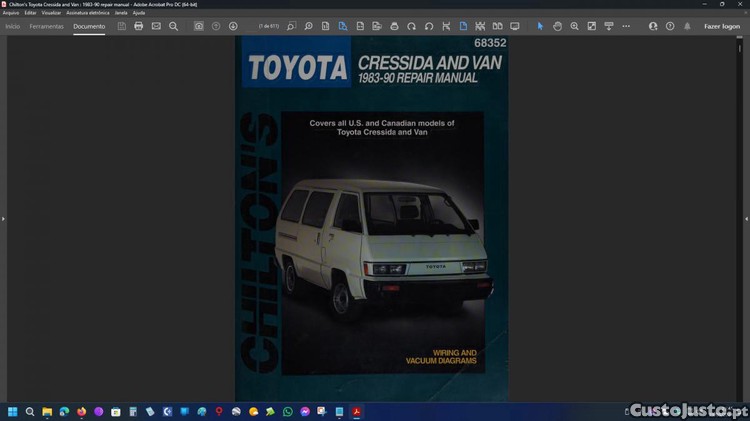Click the page number field
Viewport: 750px width, 421px height.
tap(268, 26)
